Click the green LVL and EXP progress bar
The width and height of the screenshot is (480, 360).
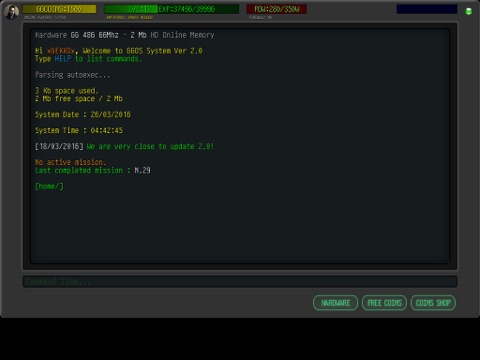click(x=172, y=9)
